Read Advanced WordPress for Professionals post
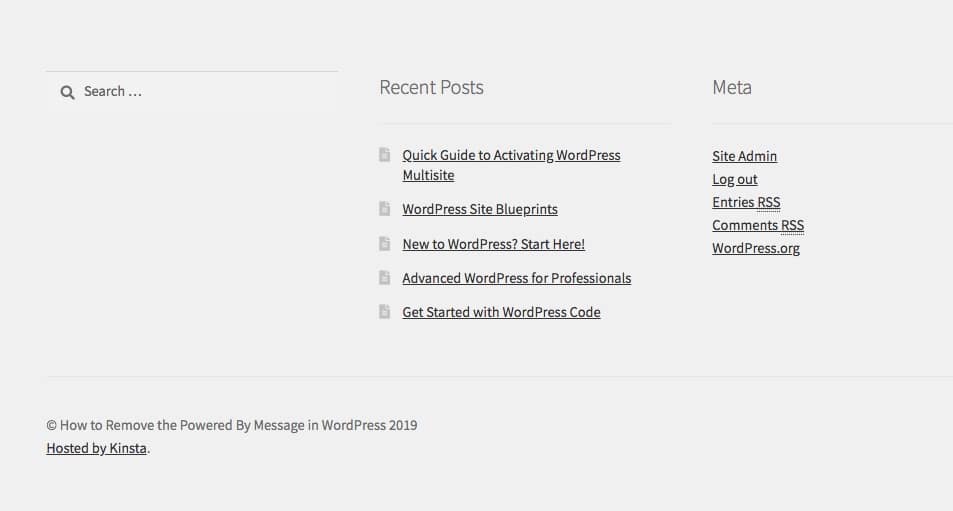 click(516, 278)
